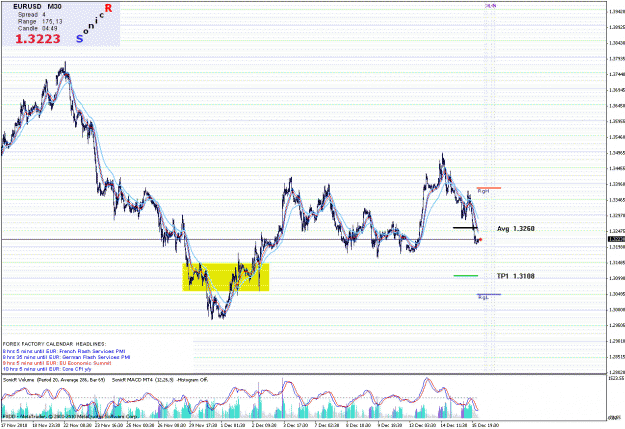The image size is (625, 429).
Task: Open the German Flash Services PMI headline
Action: coord(66,357)
